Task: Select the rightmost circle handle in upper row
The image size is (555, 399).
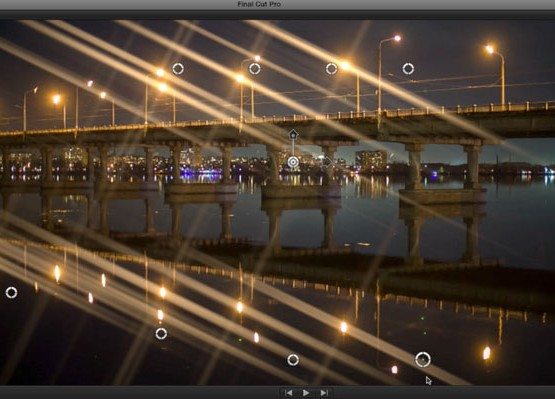Action: 408,69
